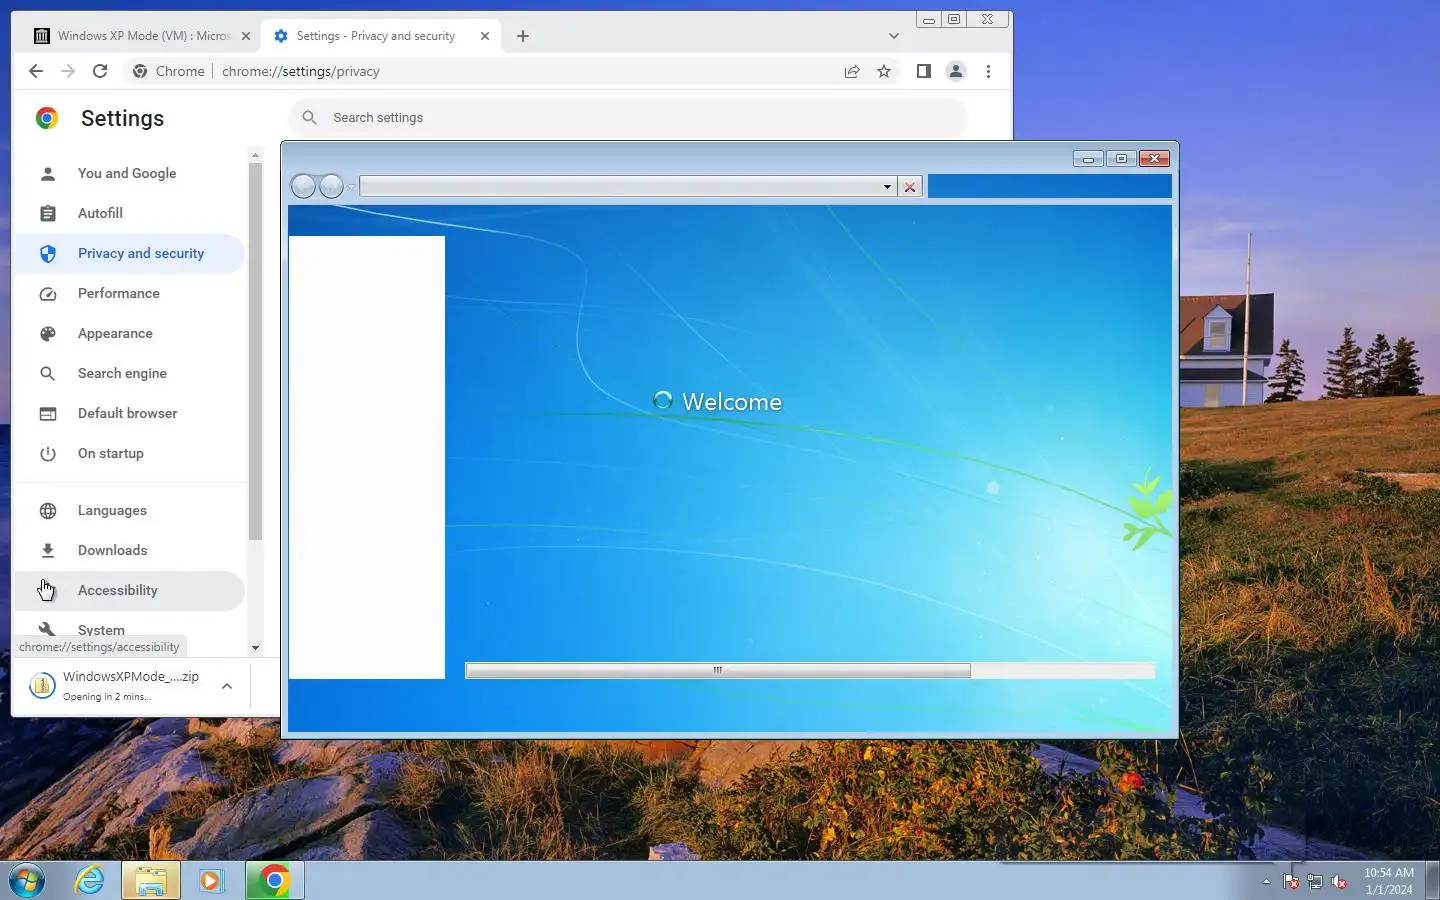The height and width of the screenshot is (900, 1440).
Task: Open Downloads settings
Action: point(130,550)
